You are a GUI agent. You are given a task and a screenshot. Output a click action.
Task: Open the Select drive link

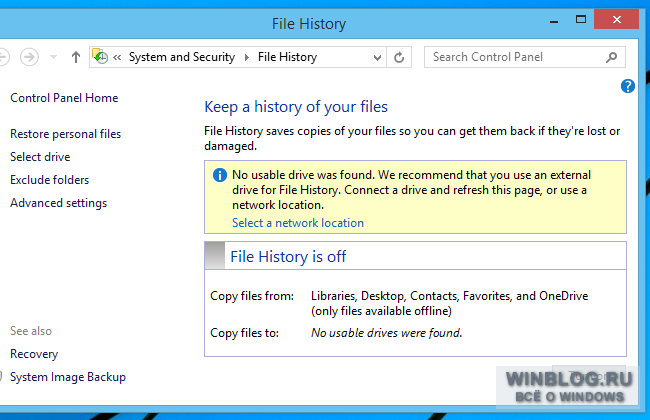click(x=40, y=157)
